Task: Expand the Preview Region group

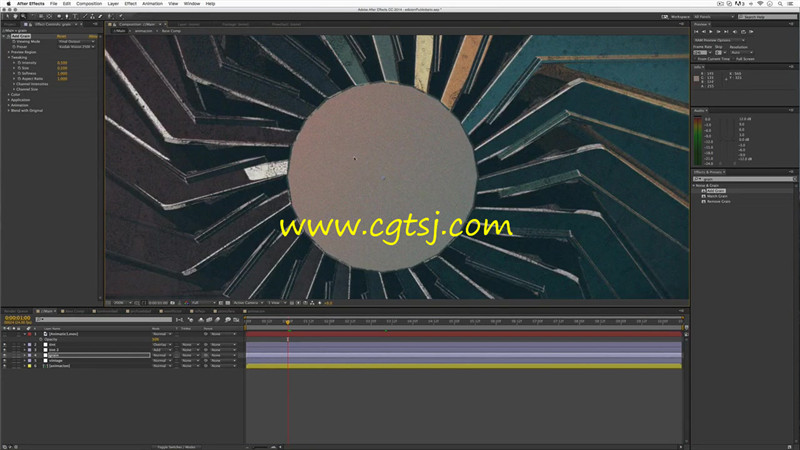Action: [9, 52]
